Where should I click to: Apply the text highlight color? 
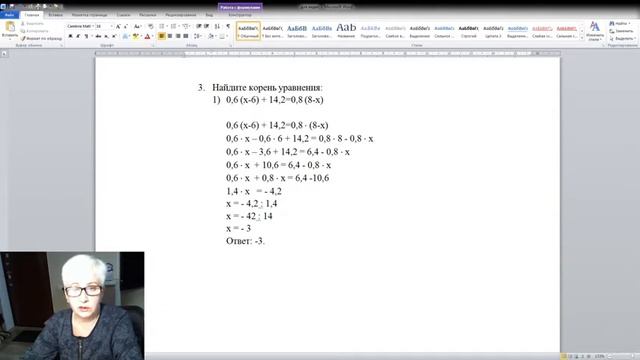pyautogui.click(x=136, y=36)
